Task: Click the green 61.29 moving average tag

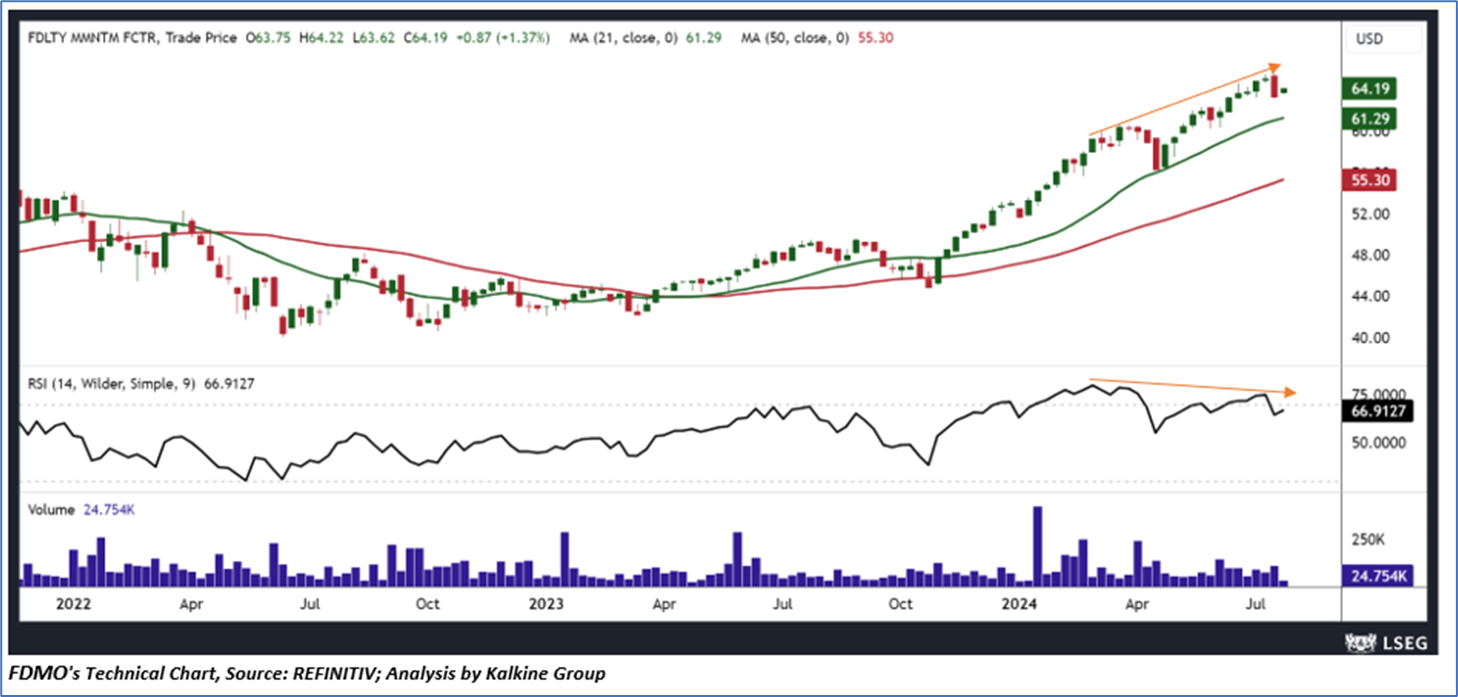Action: coord(1372,119)
